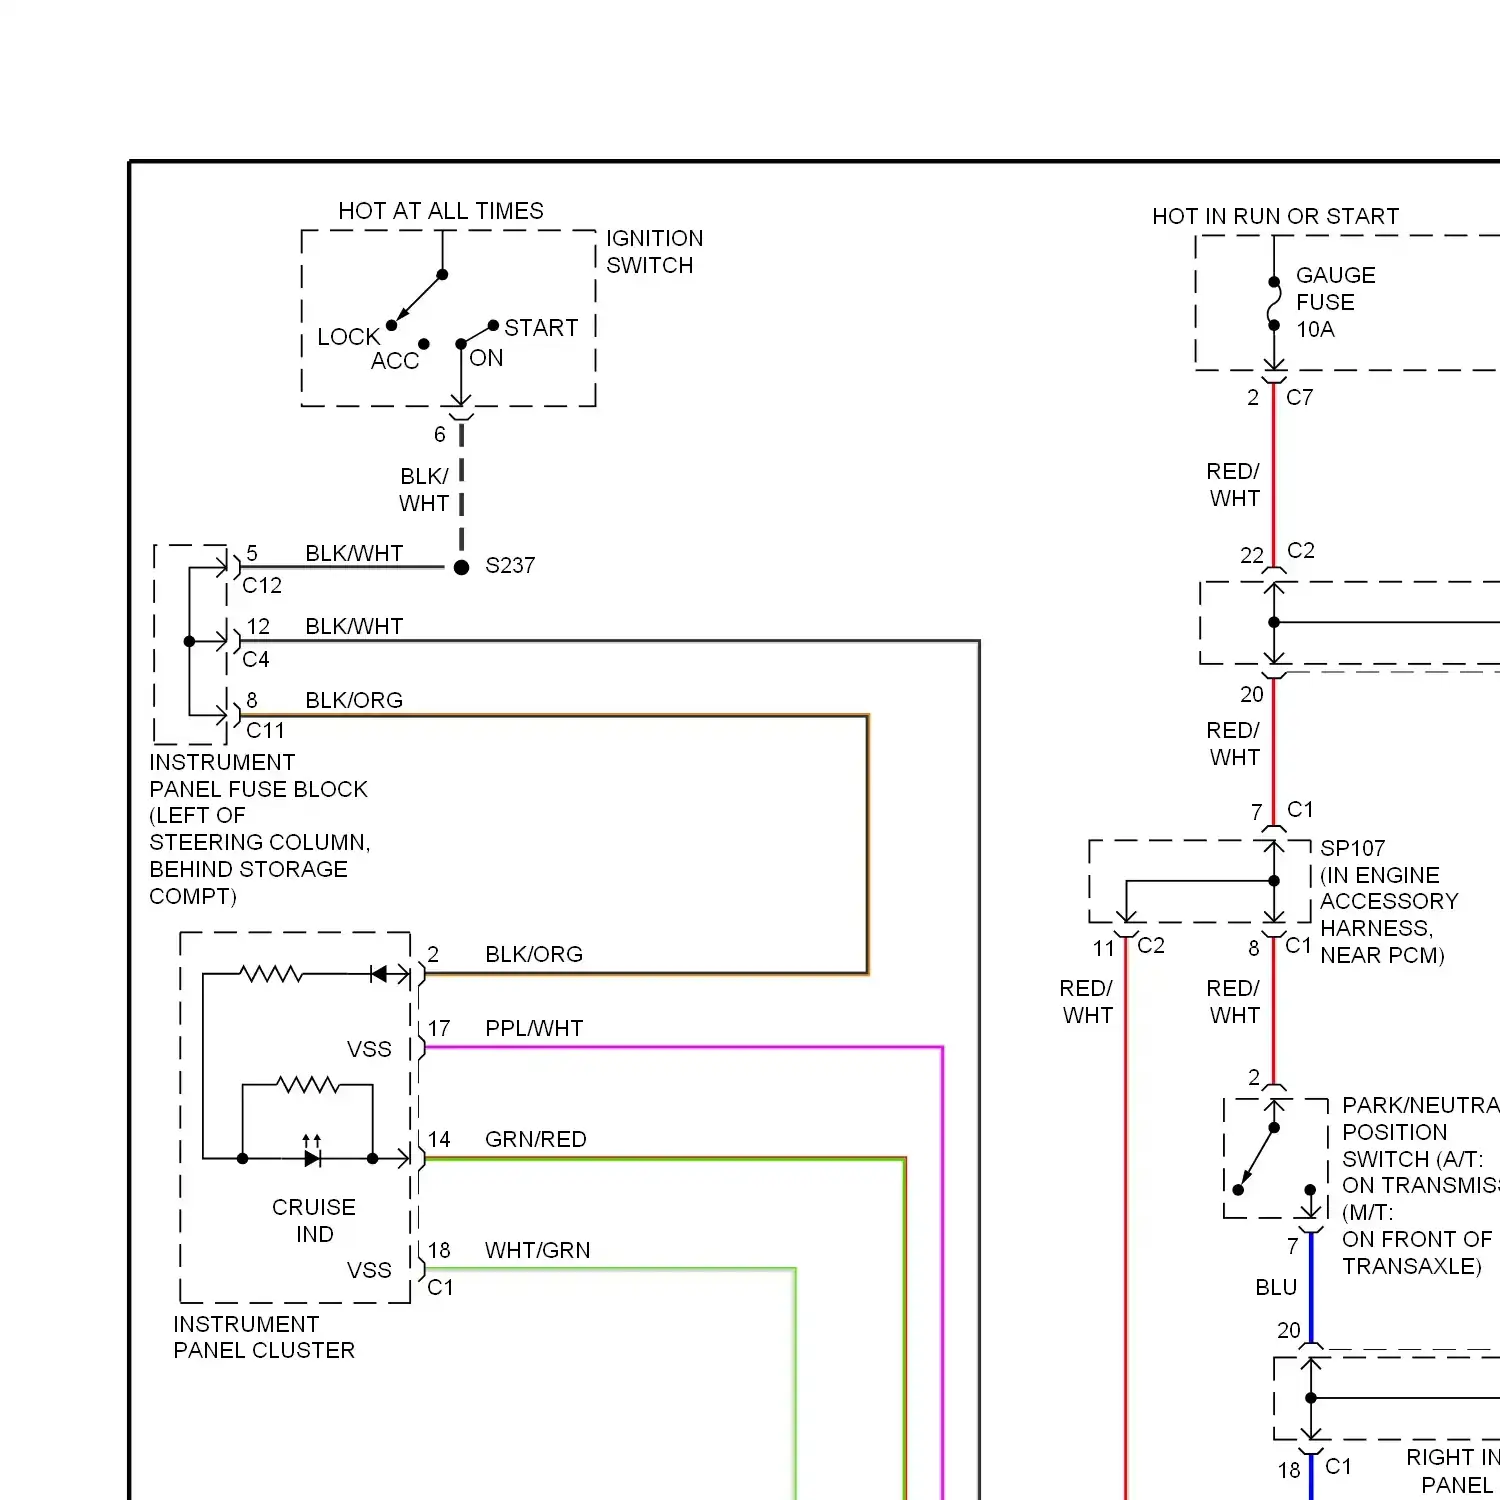Click the CRUISE IND label
1500x1500 pixels.
pyautogui.click(x=314, y=1220)
